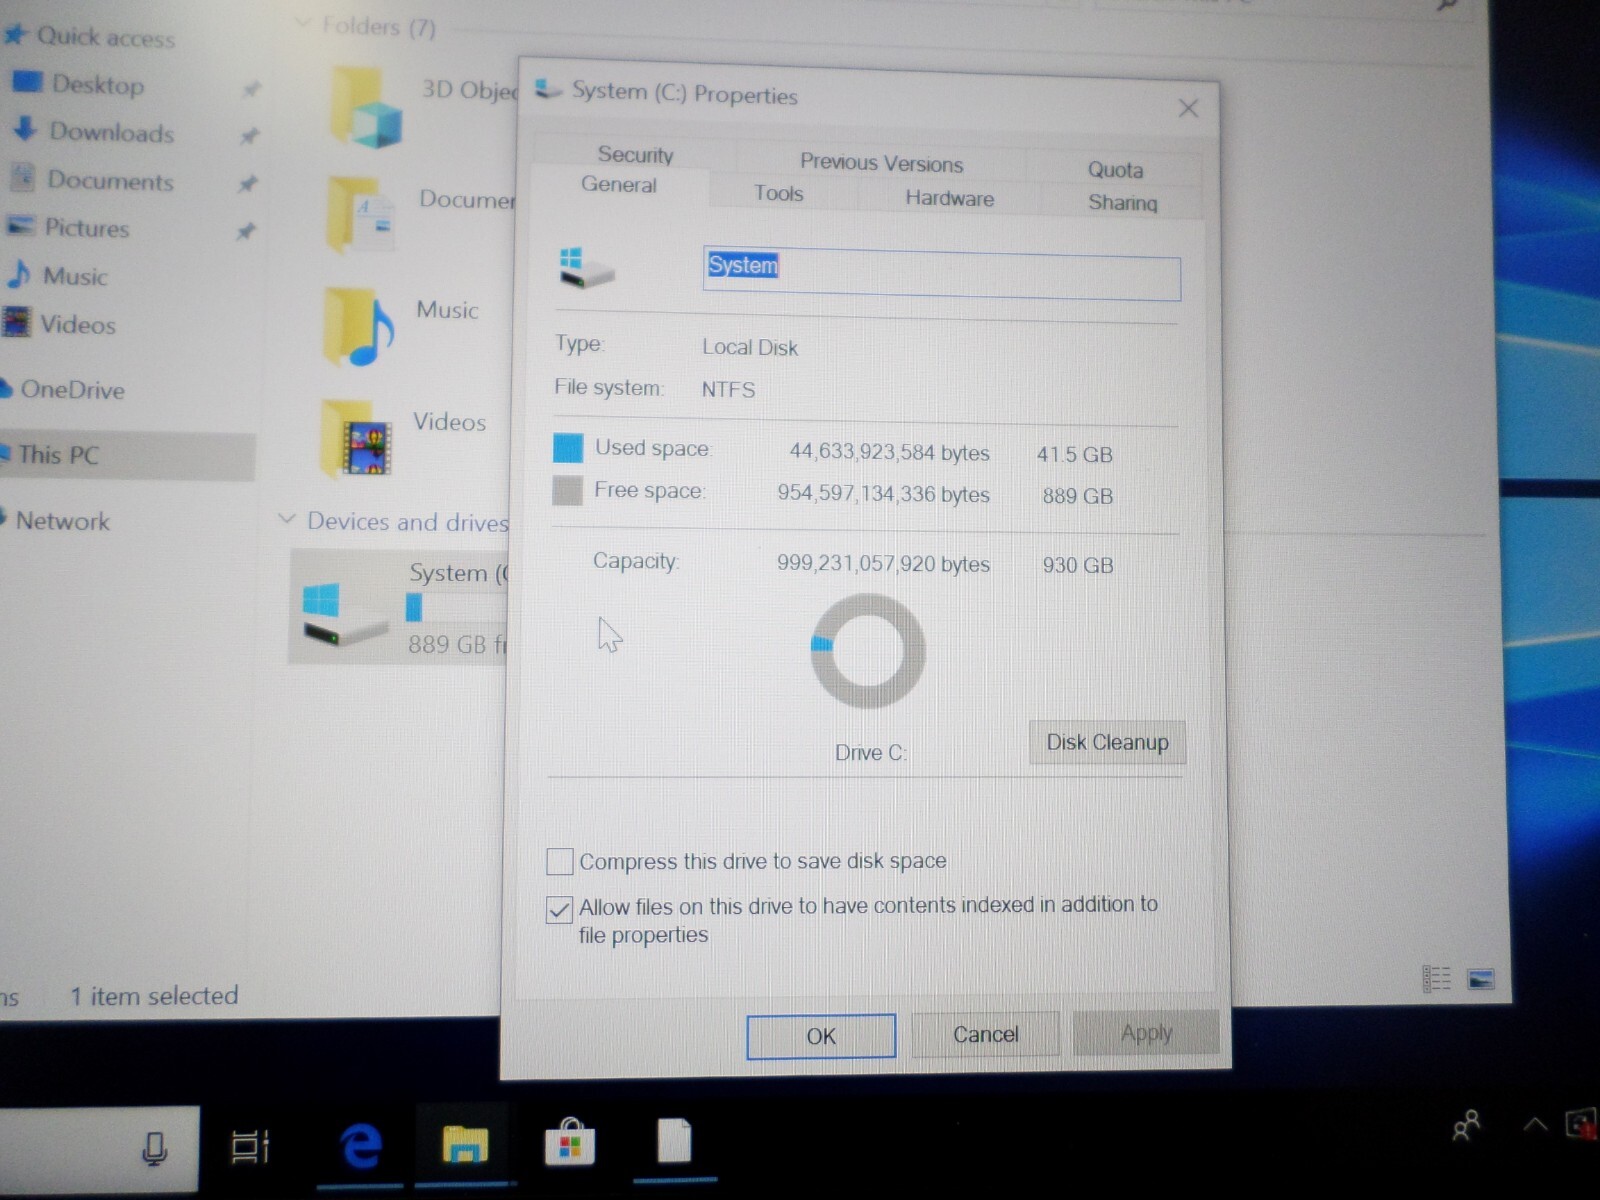
Task: Launch Microsoft Edge from taskbar
Action: click(361, 1146)
